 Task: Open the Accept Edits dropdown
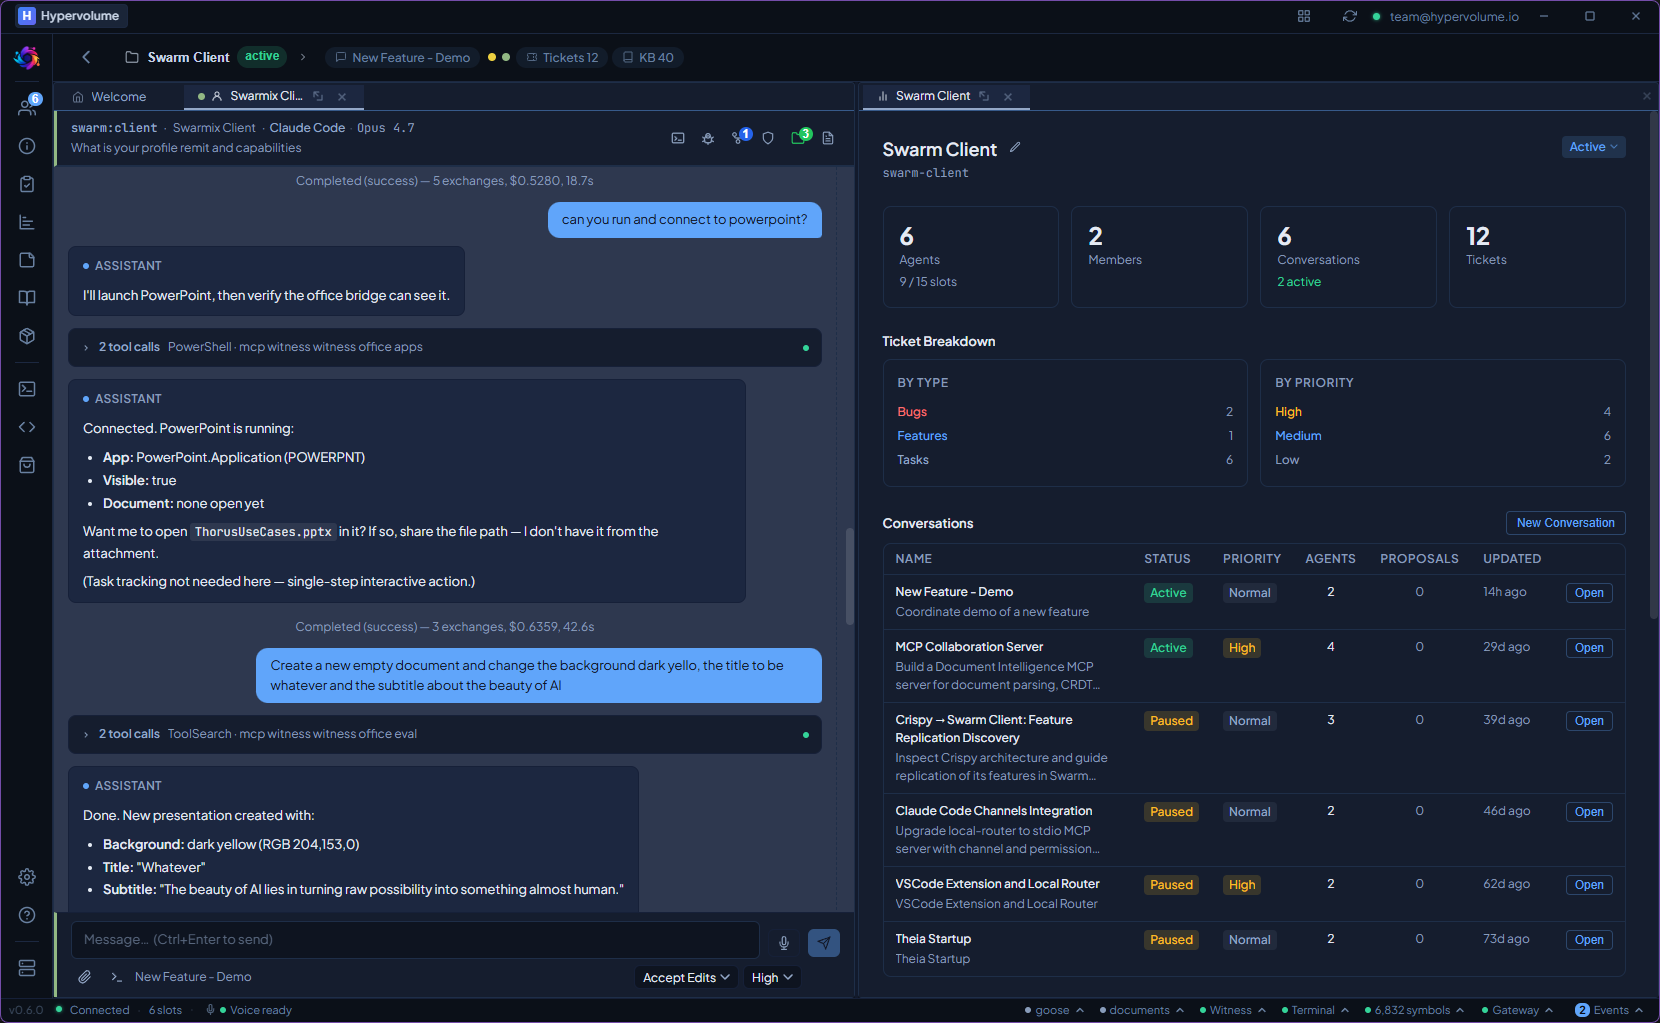(686, 977)
